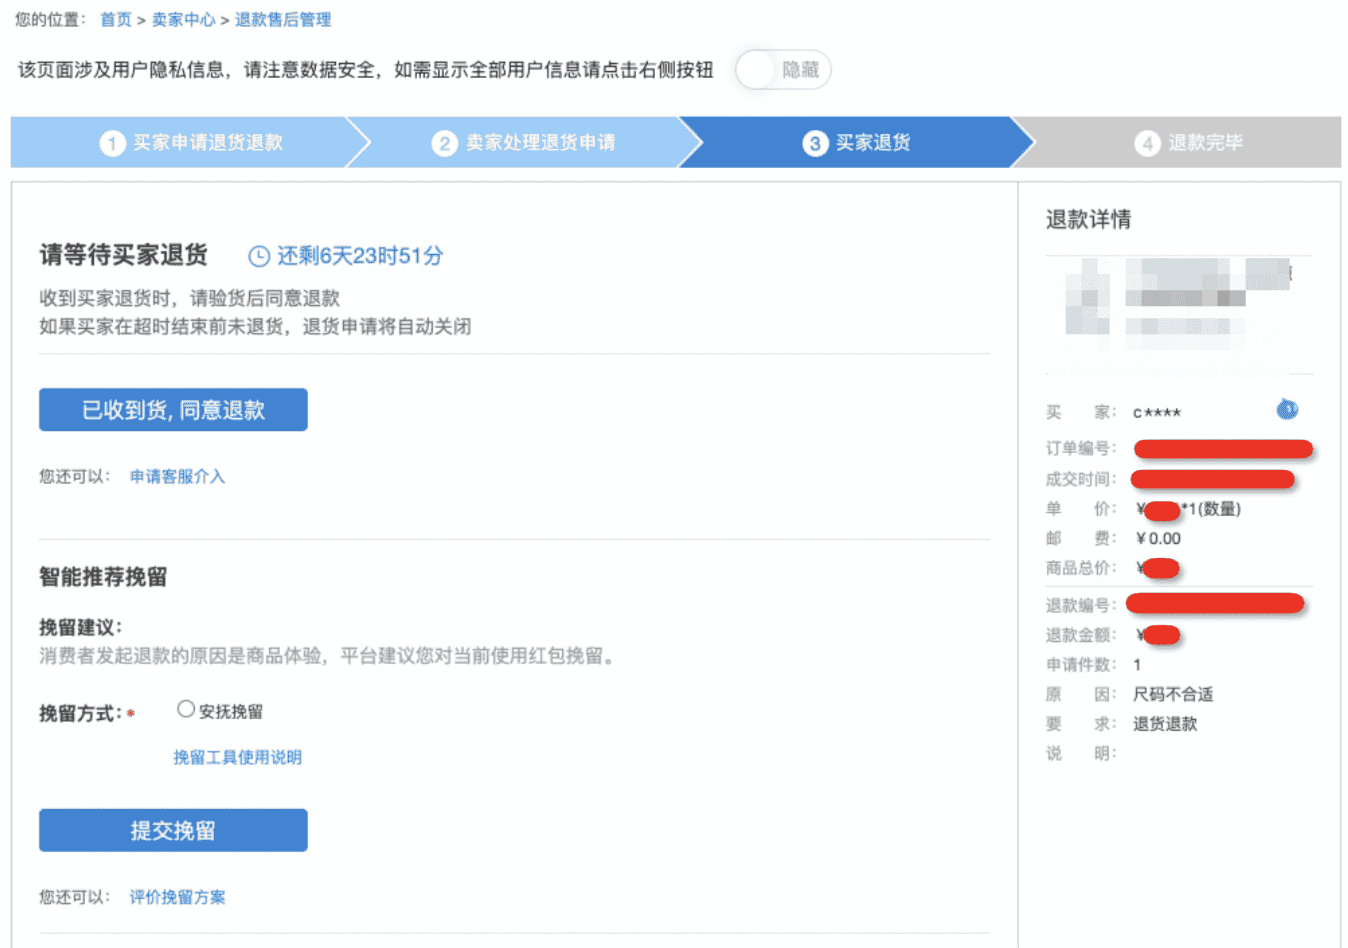This screenshot has height=948, width=1348.
Task: Open 挽留工具使用说明 help link
Action: click(x=237, y=757)
